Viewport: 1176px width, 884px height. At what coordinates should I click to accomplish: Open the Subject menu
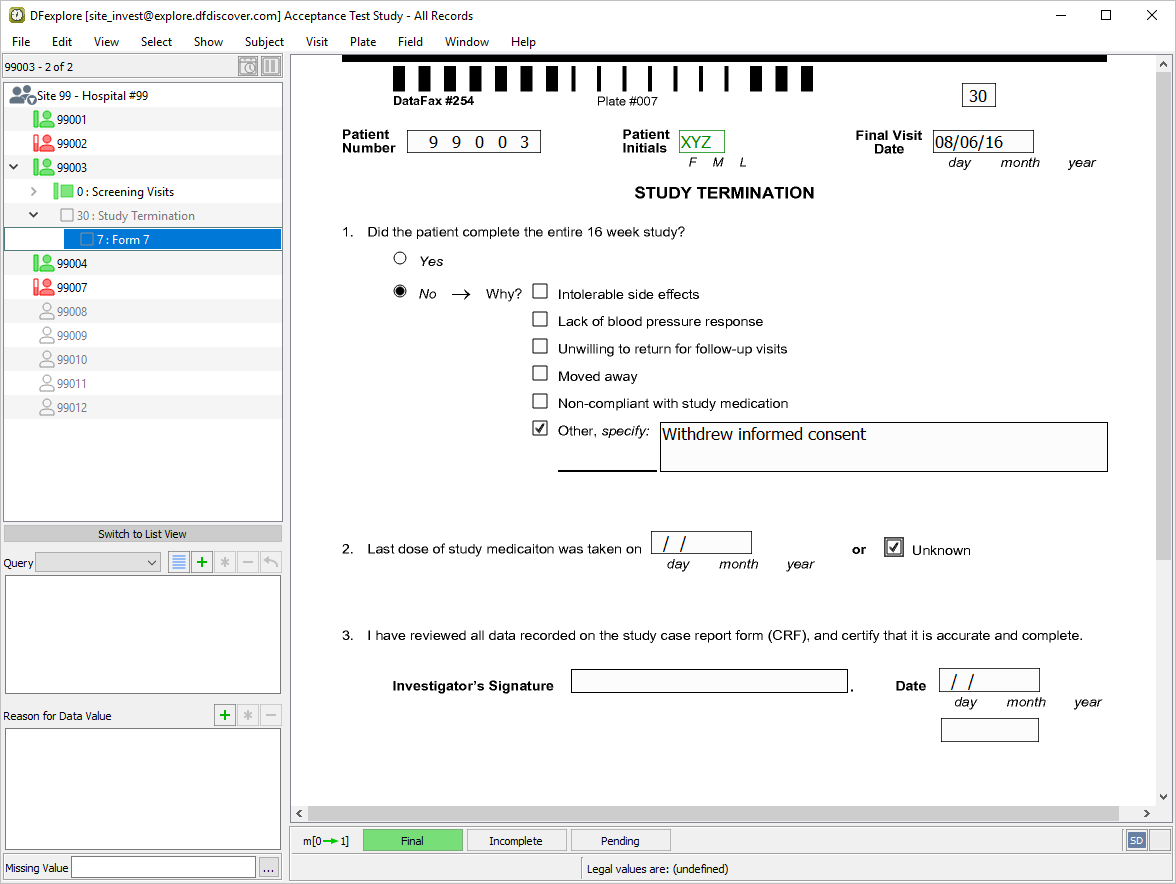264,42
